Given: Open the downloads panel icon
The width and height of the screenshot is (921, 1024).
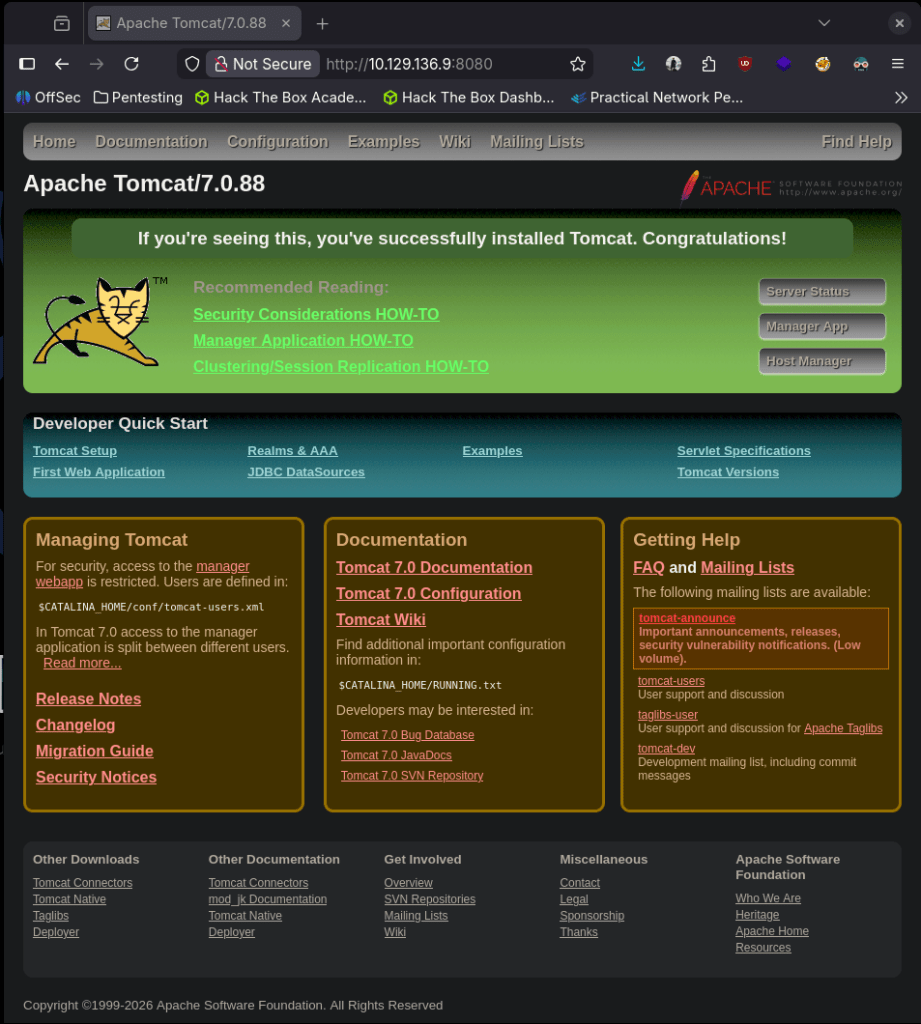Looking at the screenshot, I should (x=638, y=64).
